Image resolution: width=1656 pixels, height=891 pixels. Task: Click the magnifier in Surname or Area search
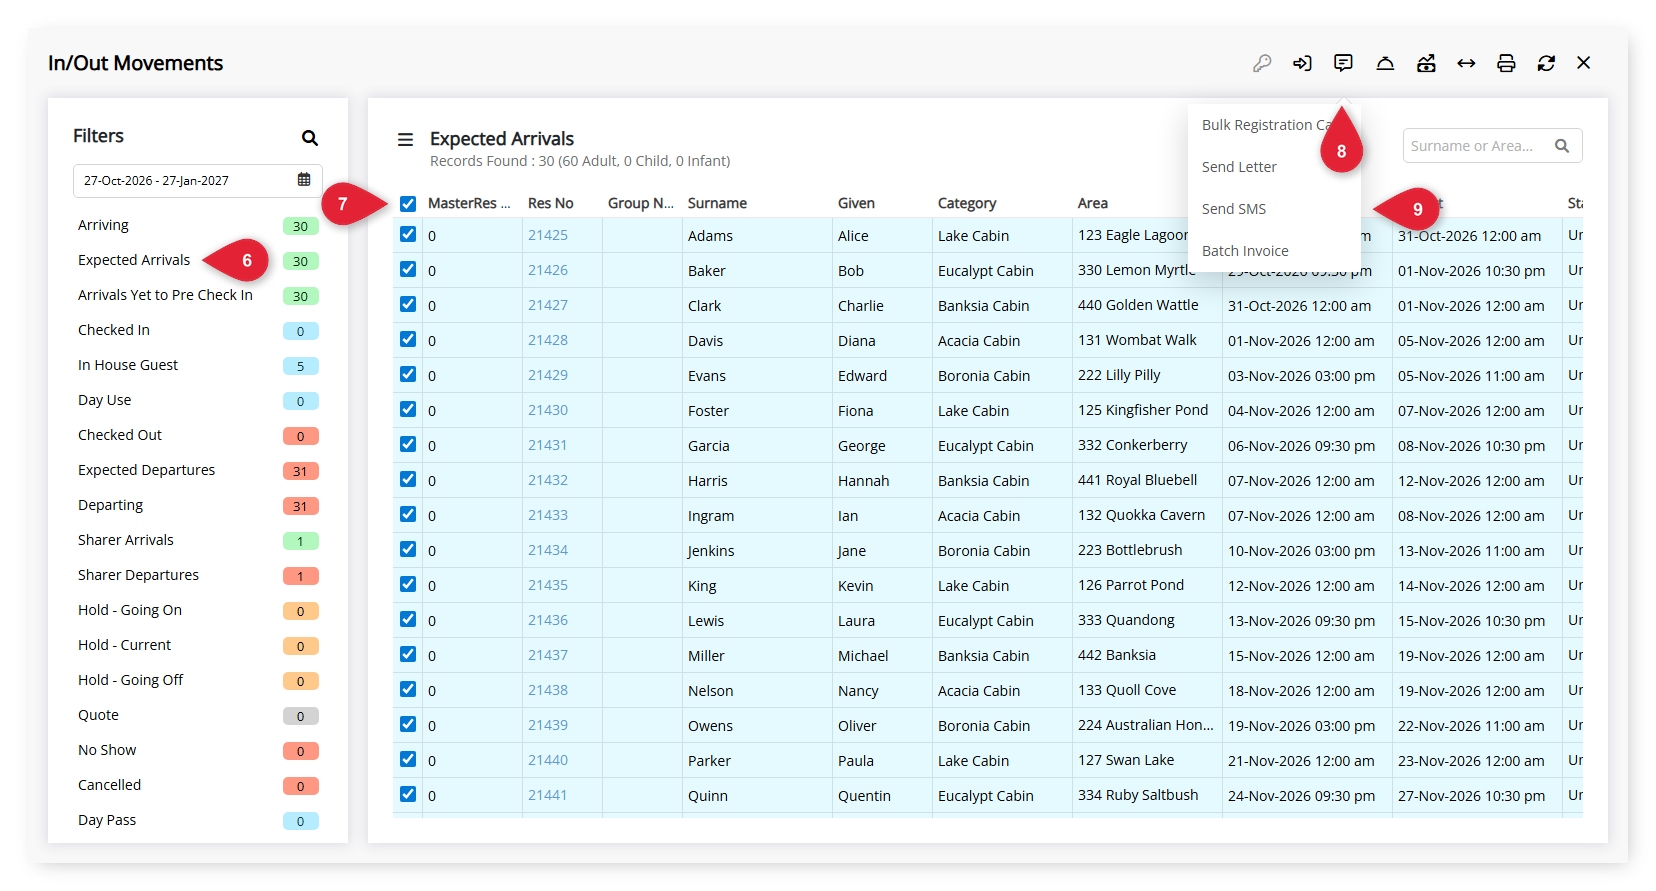[1562, 146]
